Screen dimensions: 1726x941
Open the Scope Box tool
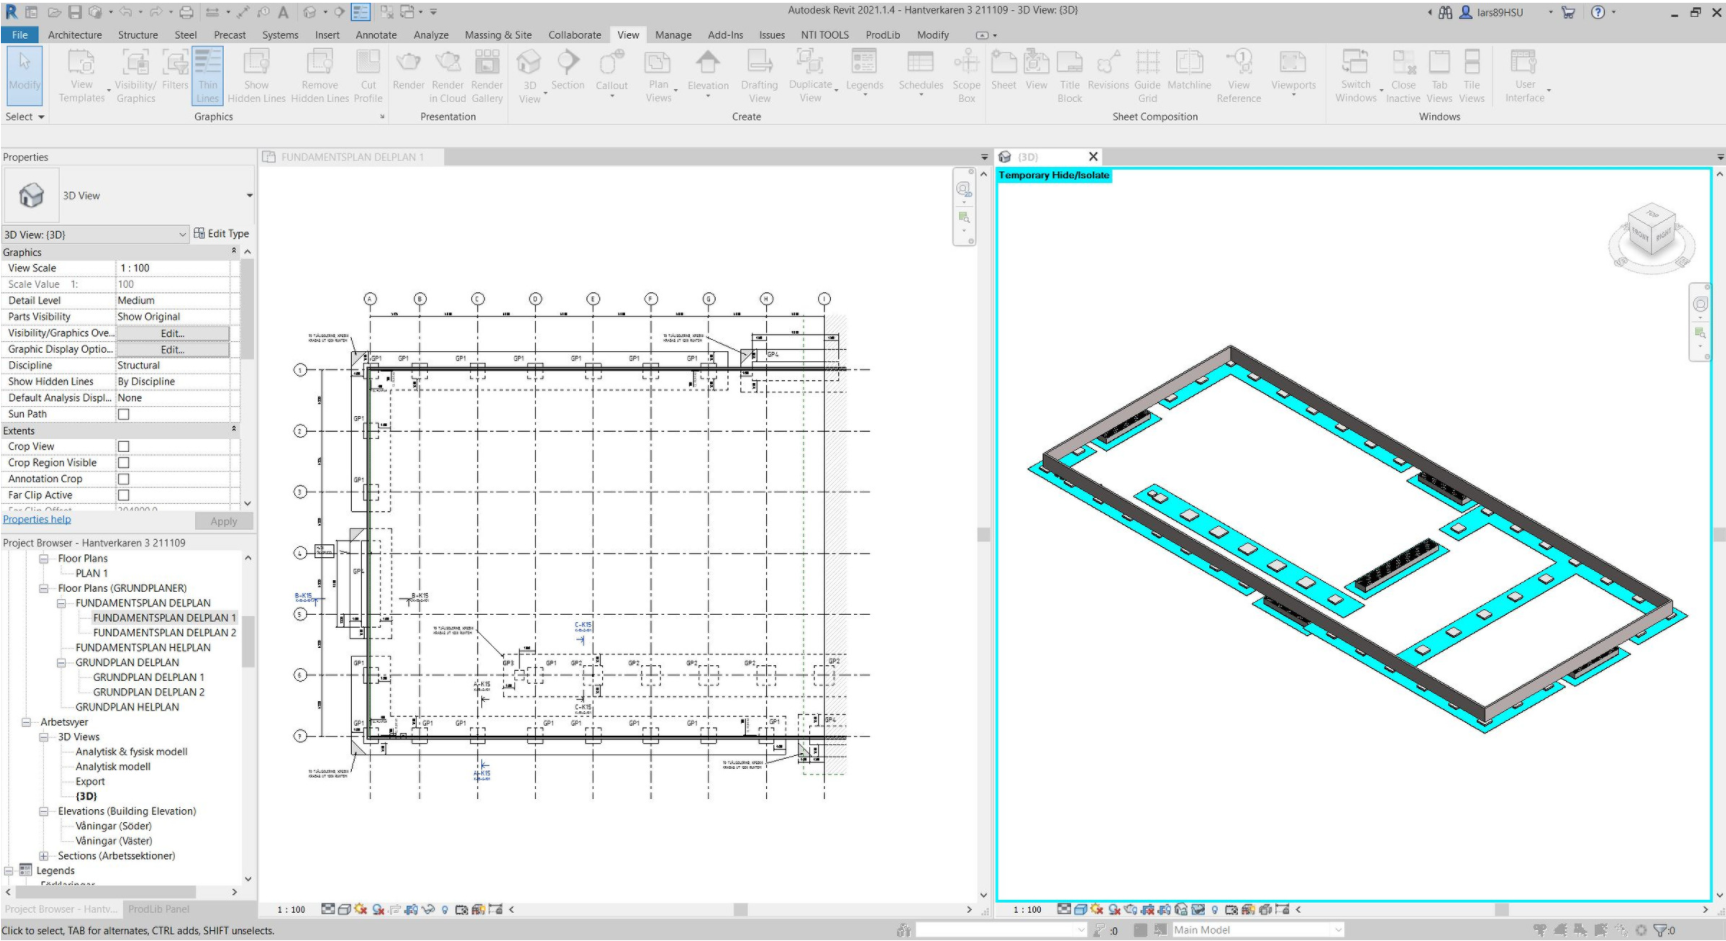tap(966, 75)
